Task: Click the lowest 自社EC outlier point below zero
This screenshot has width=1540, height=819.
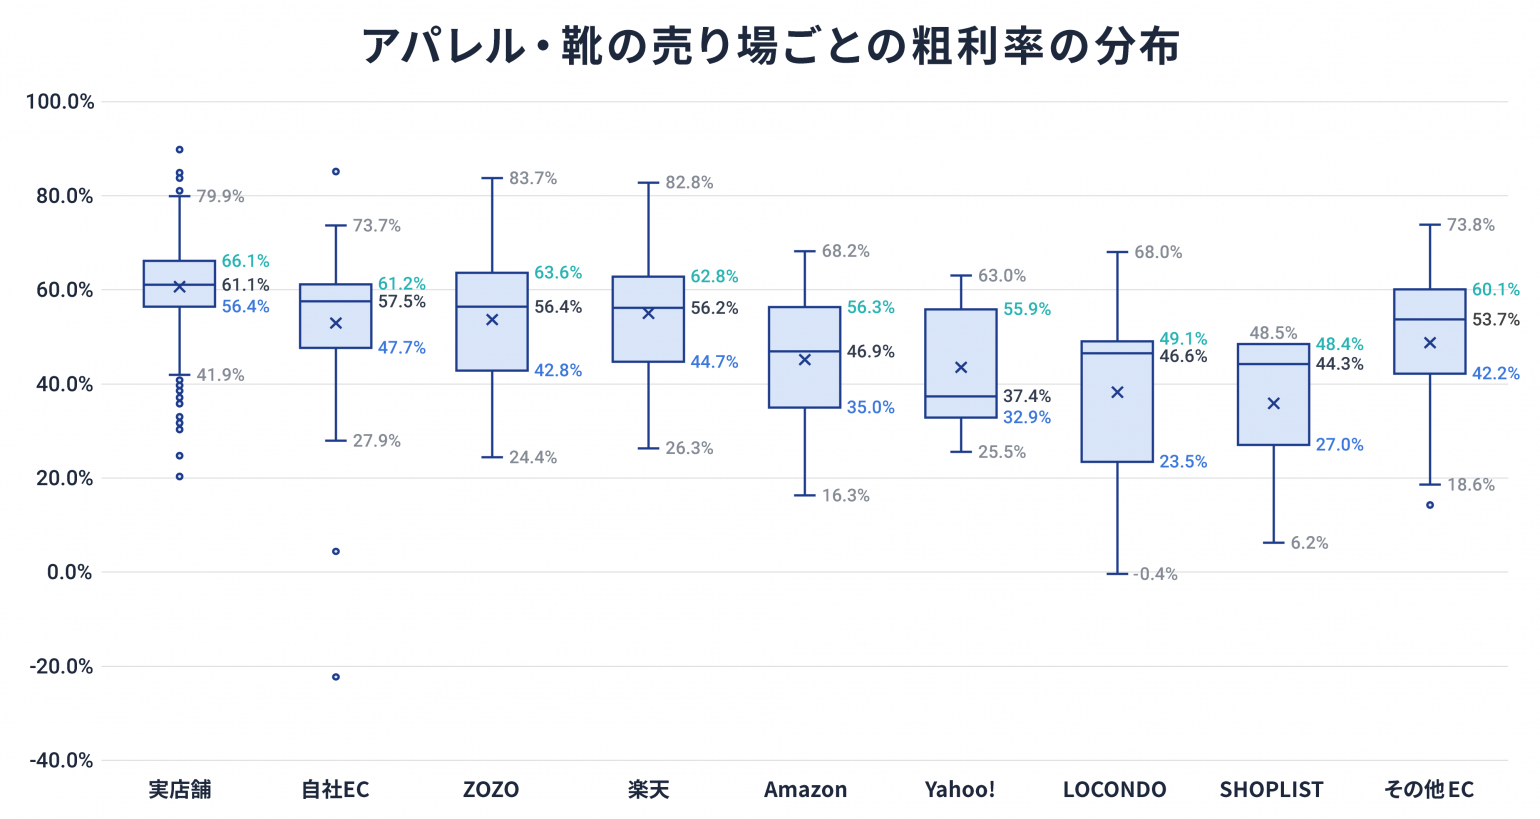Action: tap(336, 677)
